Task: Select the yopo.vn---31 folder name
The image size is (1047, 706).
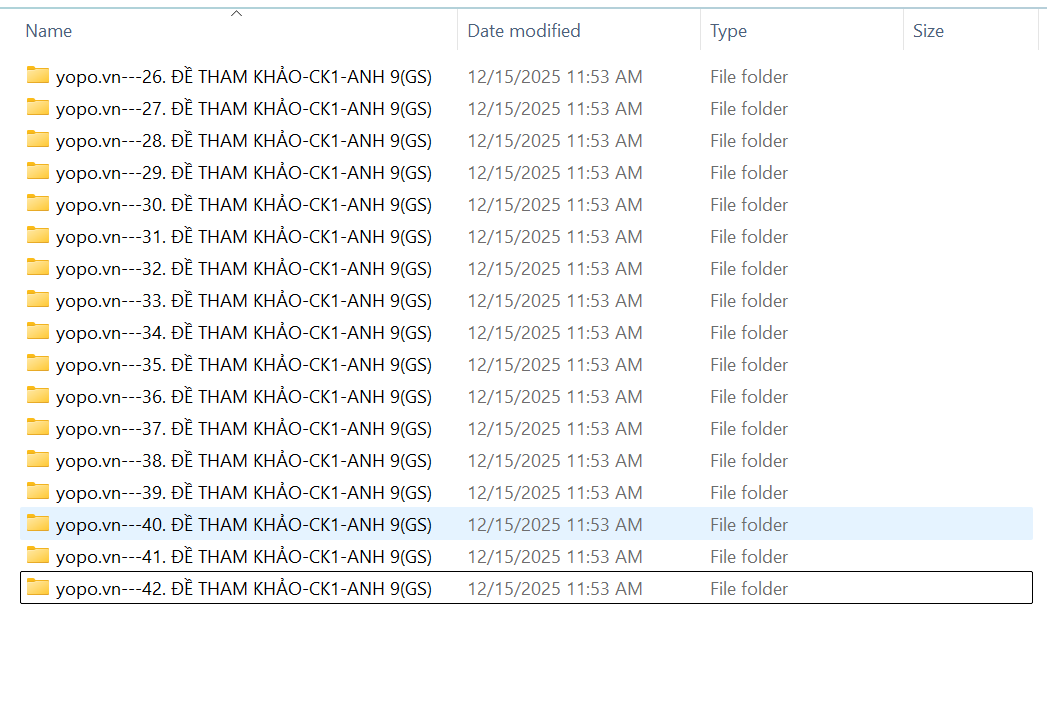Action: [244, 237]
